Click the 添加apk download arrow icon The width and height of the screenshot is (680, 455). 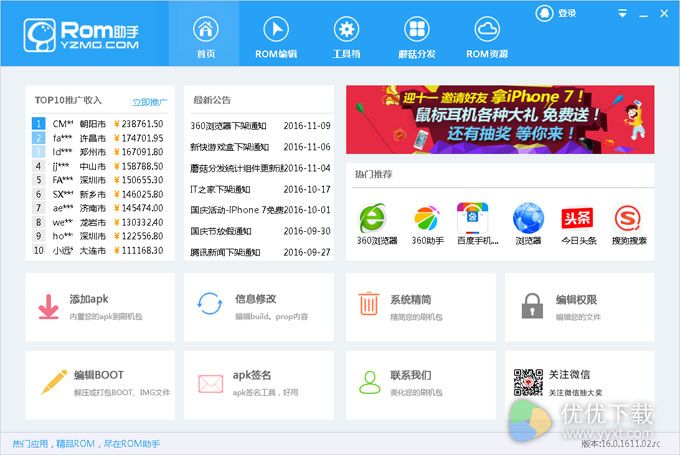click(49, 307)
